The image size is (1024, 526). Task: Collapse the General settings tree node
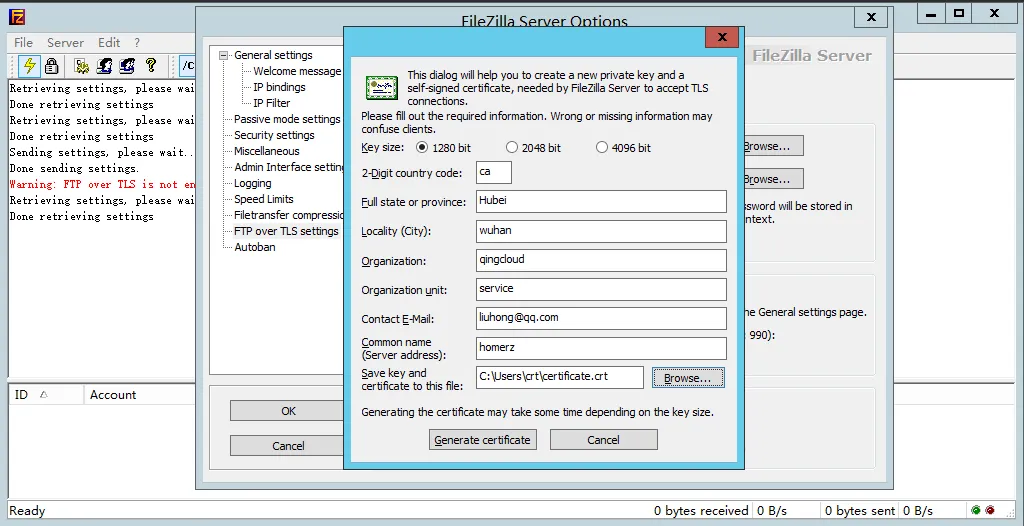(x=224, y=56)
